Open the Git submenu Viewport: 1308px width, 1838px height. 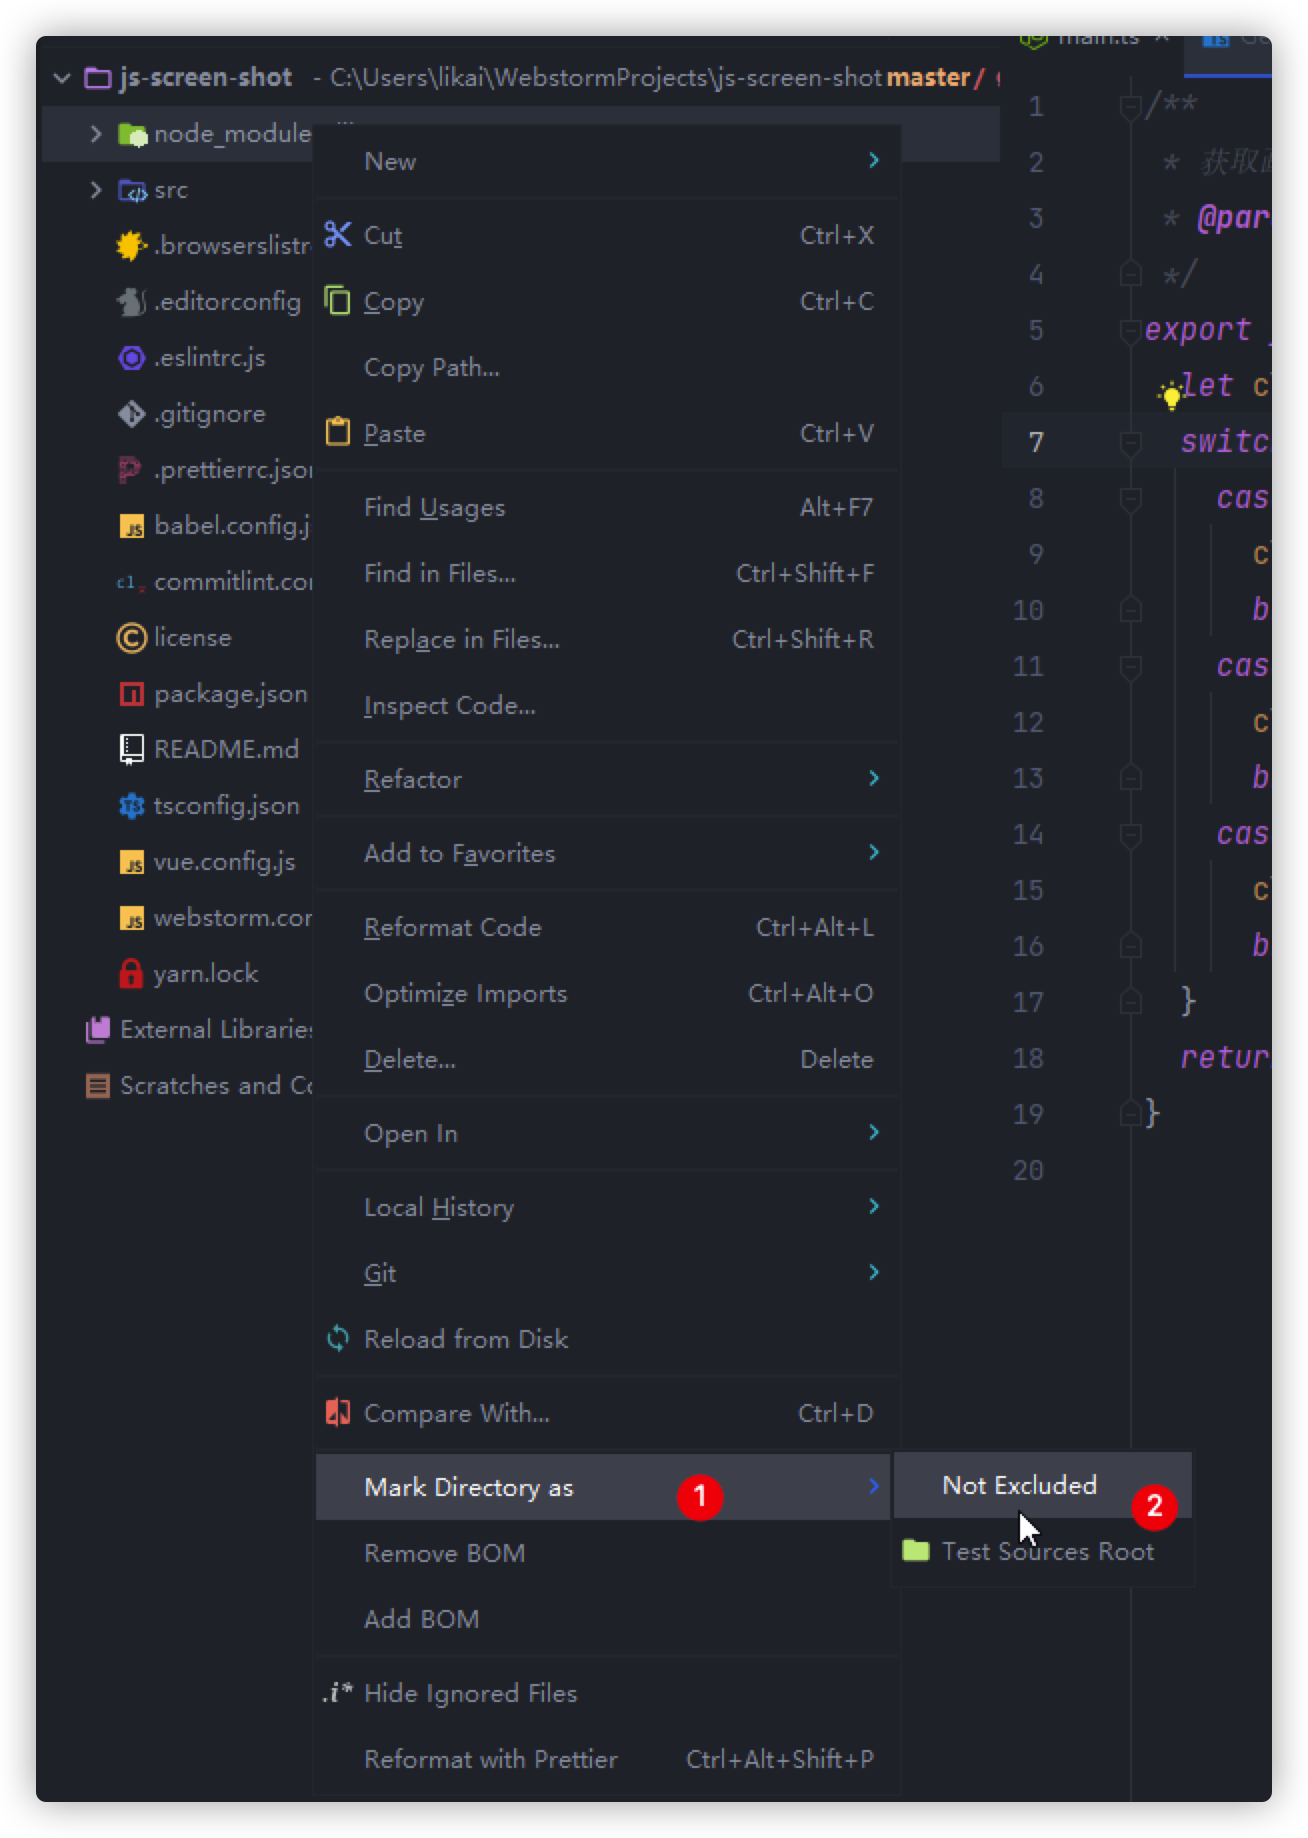(607, 1273)
